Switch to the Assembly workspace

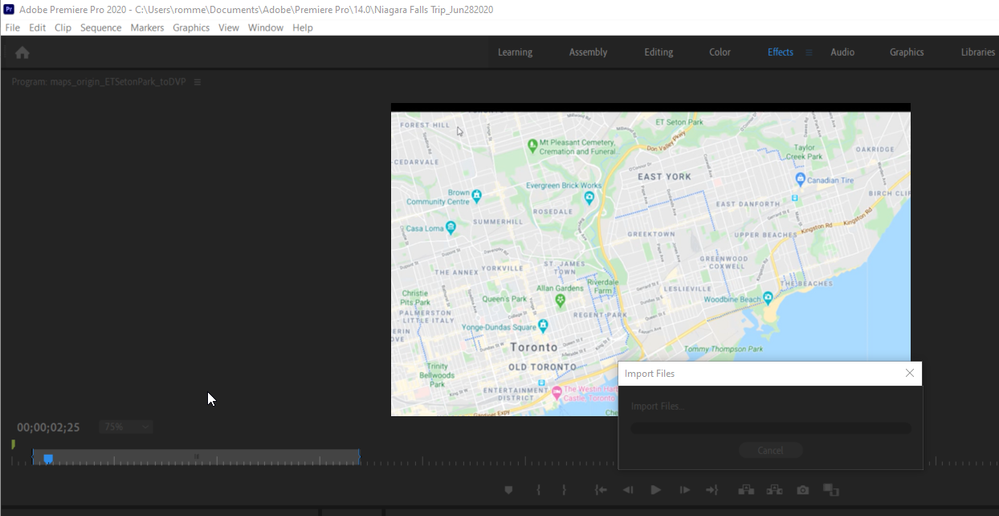[588, 52]
